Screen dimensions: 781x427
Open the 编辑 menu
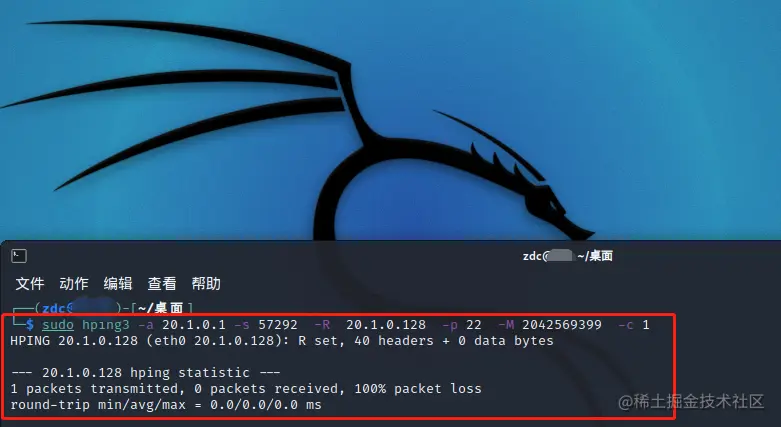click(x=118, y=284)
